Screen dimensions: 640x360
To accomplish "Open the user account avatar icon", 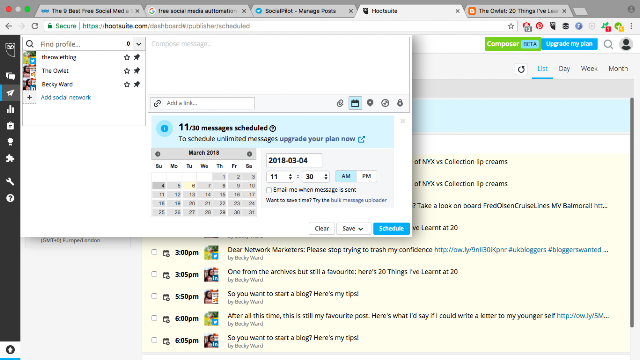I will tap(626, 44).
